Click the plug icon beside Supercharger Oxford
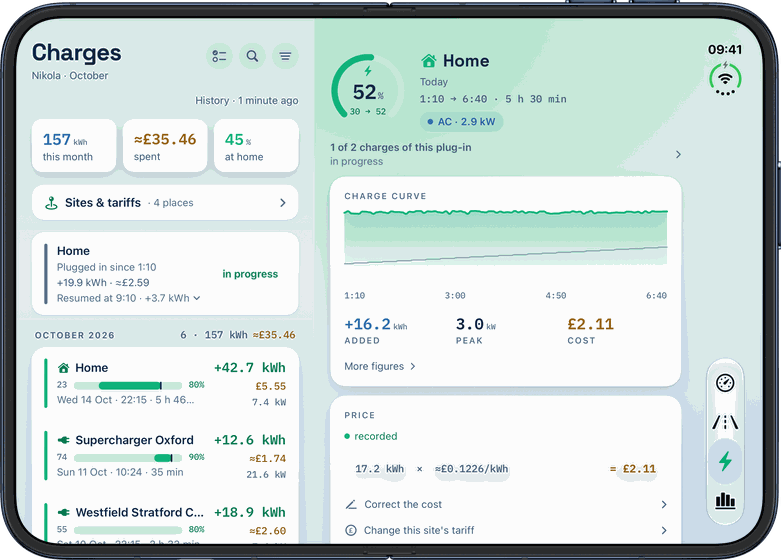Viewport: 781px width, 560px height. point(63,440)
